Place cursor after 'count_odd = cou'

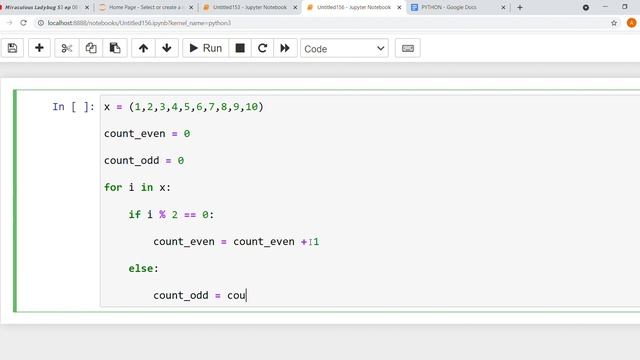click(x=247, y=295)
